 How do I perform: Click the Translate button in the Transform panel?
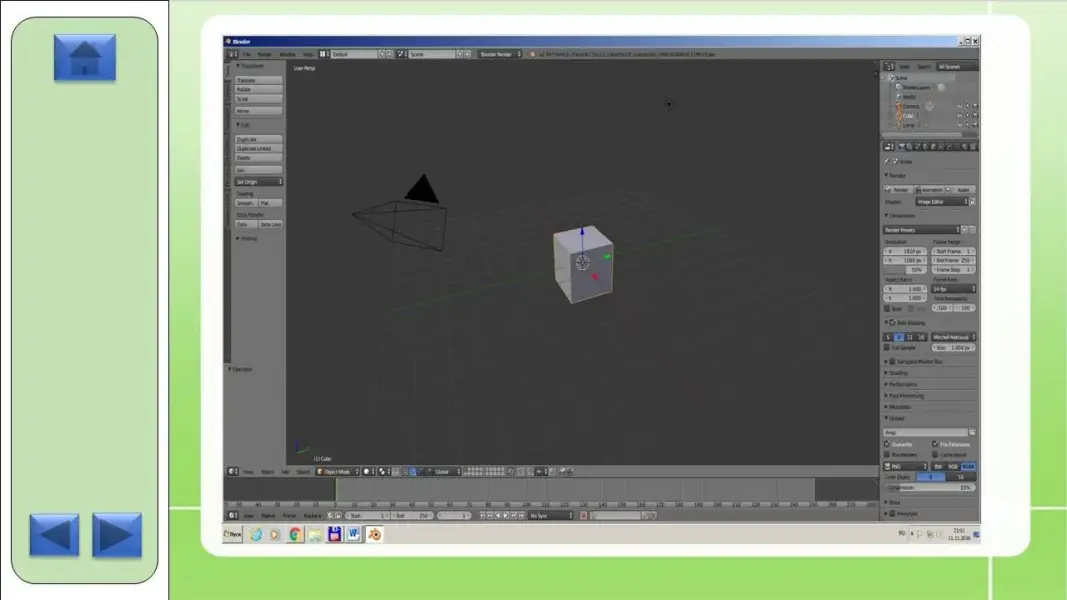coord(258,80)
